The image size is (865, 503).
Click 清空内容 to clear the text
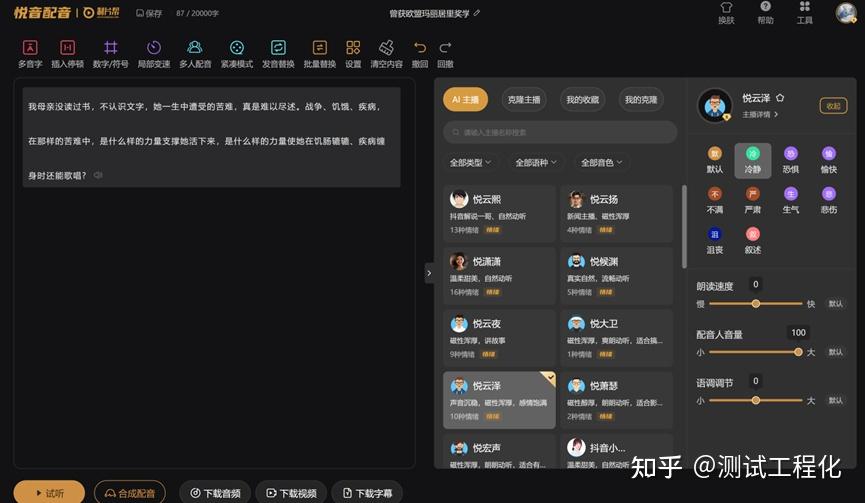point(386,54)
